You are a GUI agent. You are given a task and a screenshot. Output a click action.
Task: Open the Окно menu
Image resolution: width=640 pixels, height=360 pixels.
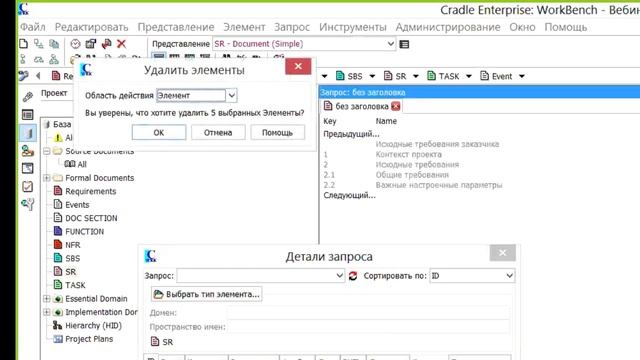pos(522,27)
